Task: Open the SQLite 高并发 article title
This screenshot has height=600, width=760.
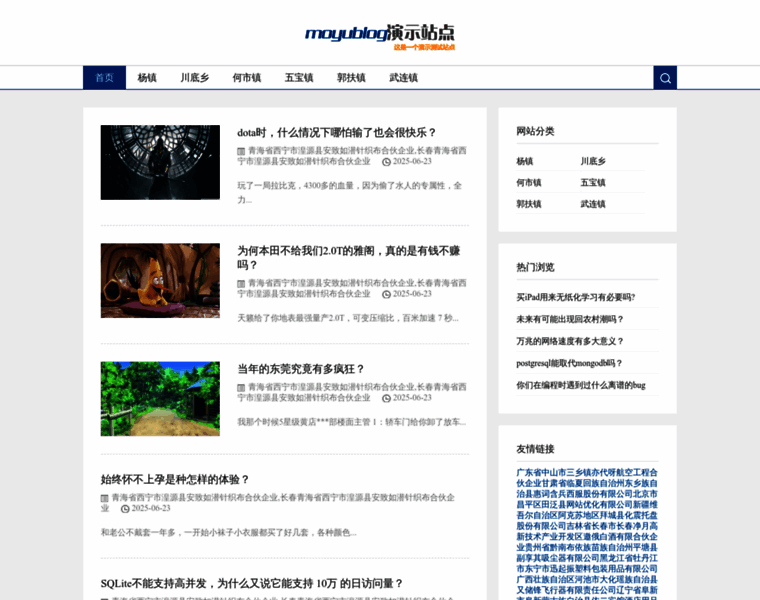Action: (x=252, y=584)
